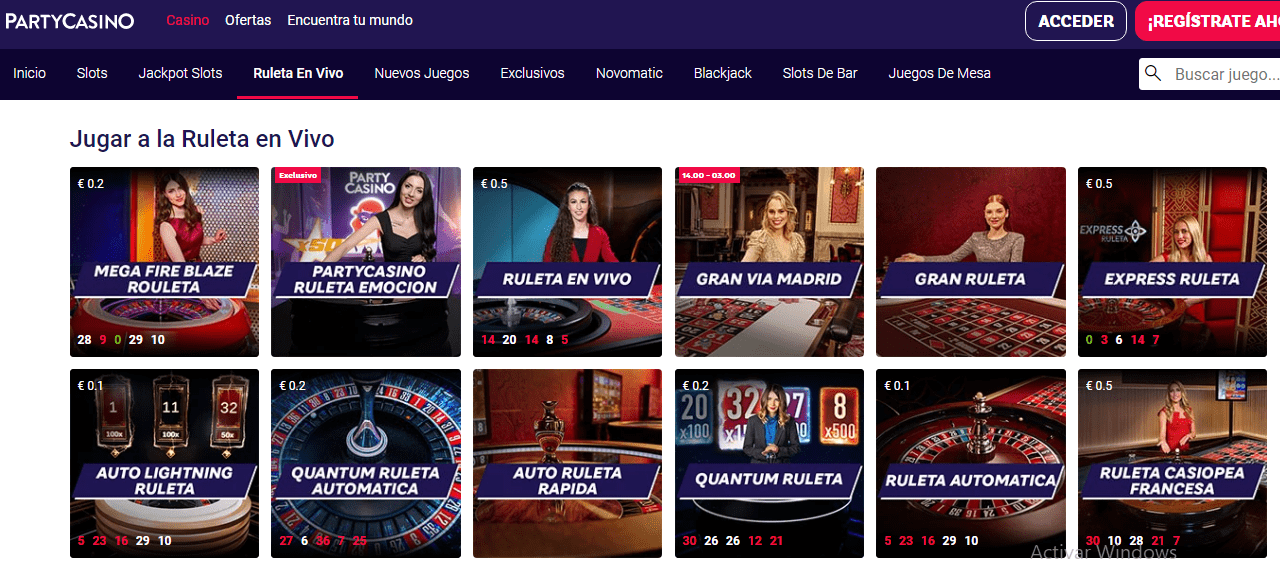Click the Exclusivo badge on Ruleta Emocion
The height and width of the screenshot is (566, 1280).
click(x=298, y=175)
